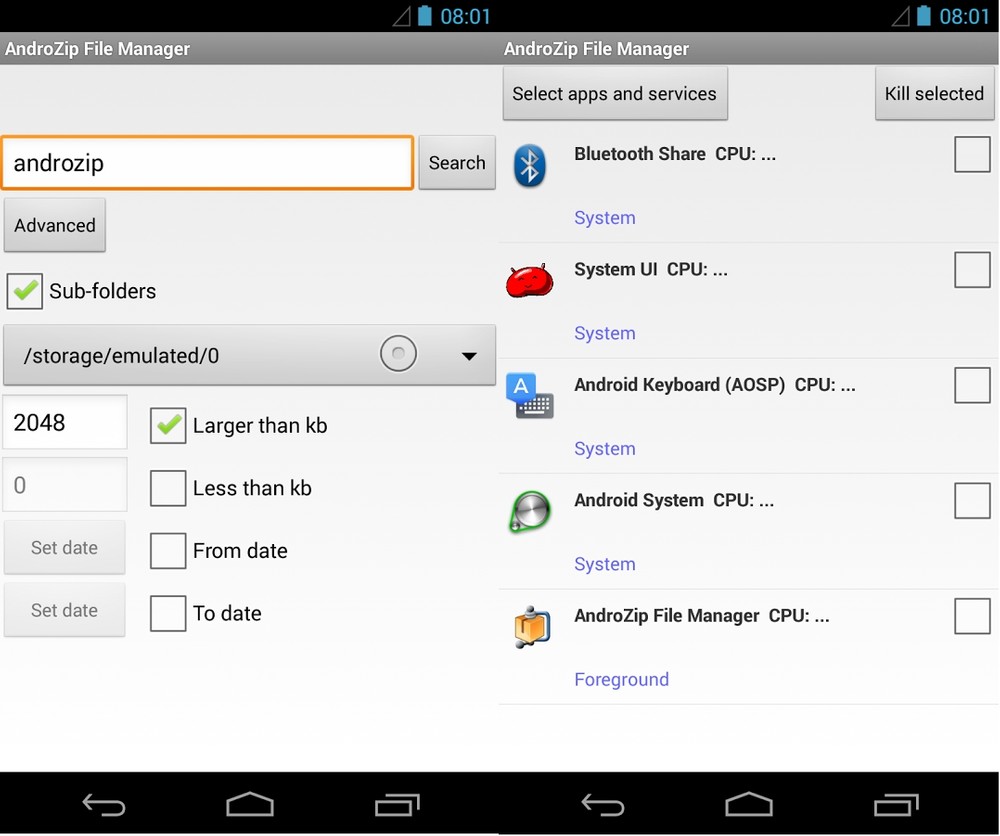Image resolution: width=1000 pixels, height=836 pixels.
Task: Select the Android Keyboard (AOSP) checkbox
Action: (x=972, y=385)
